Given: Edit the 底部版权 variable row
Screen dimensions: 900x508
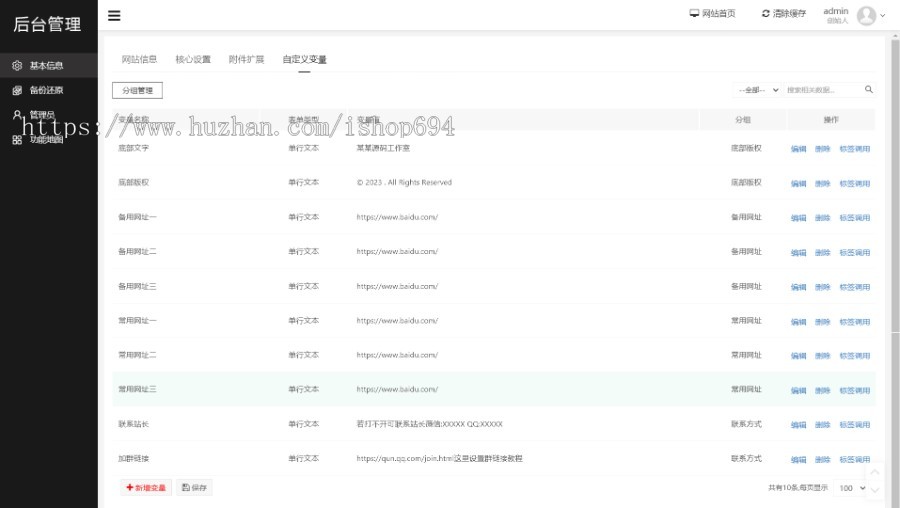Looking at the screenshot, I should (x=798, y=184).
